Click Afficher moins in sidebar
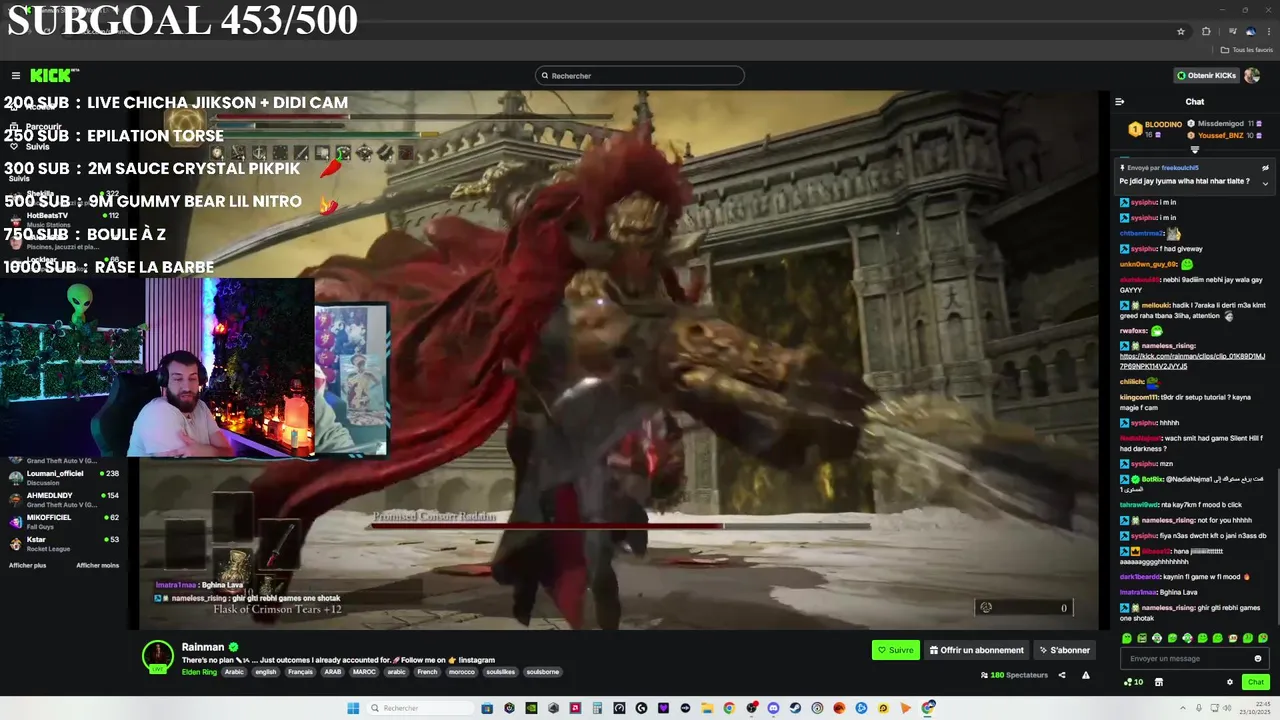 (x=98, y=565)
